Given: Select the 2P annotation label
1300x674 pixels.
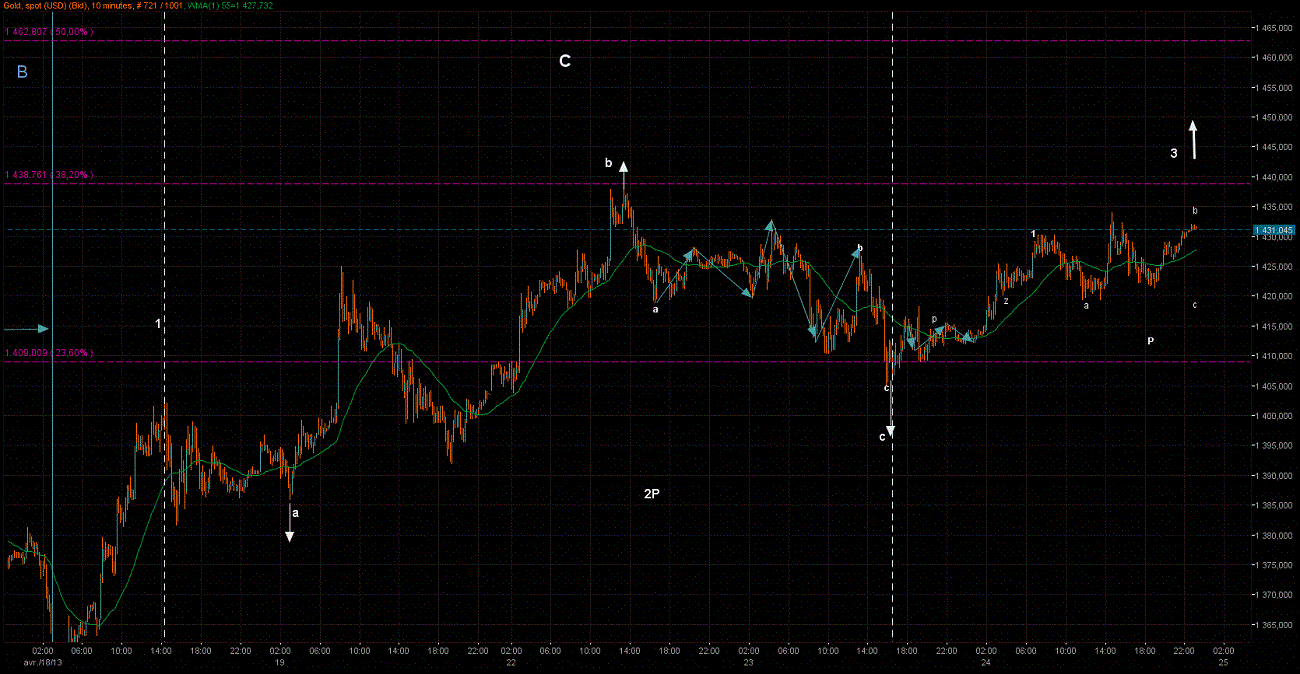Looking at the screenshot, I should [x=651, y=494].
